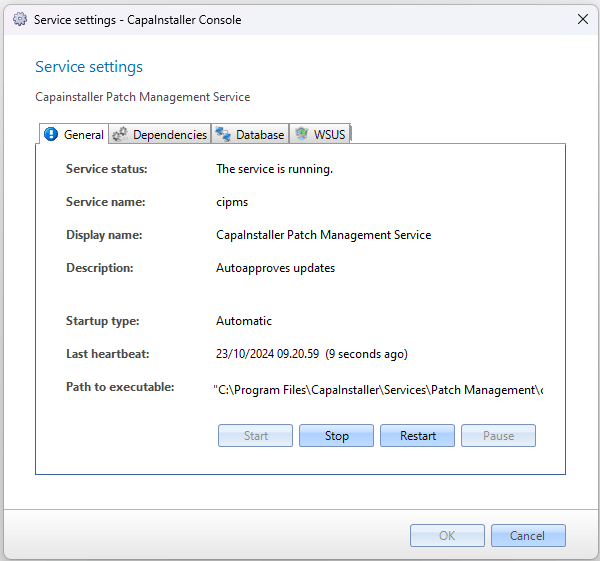The width and height of the screenshot is (600, 561).
Task: Click the 'Last heartbeat:' label
Action: (x=108, y=354)
